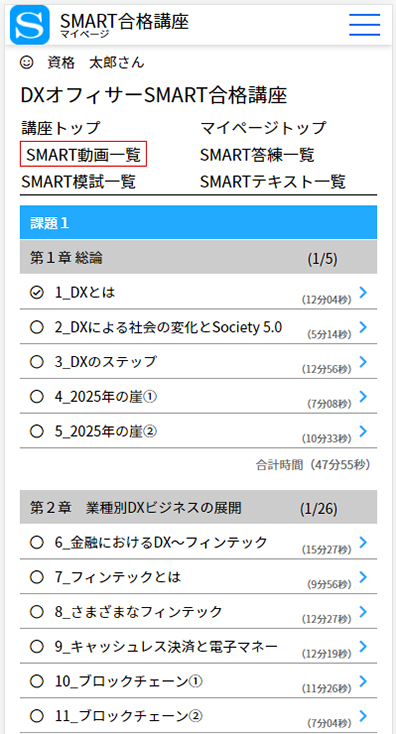Click the 第2章 業種別DXビジネスの展開 header
396x734 pixels.
(198, 507)
